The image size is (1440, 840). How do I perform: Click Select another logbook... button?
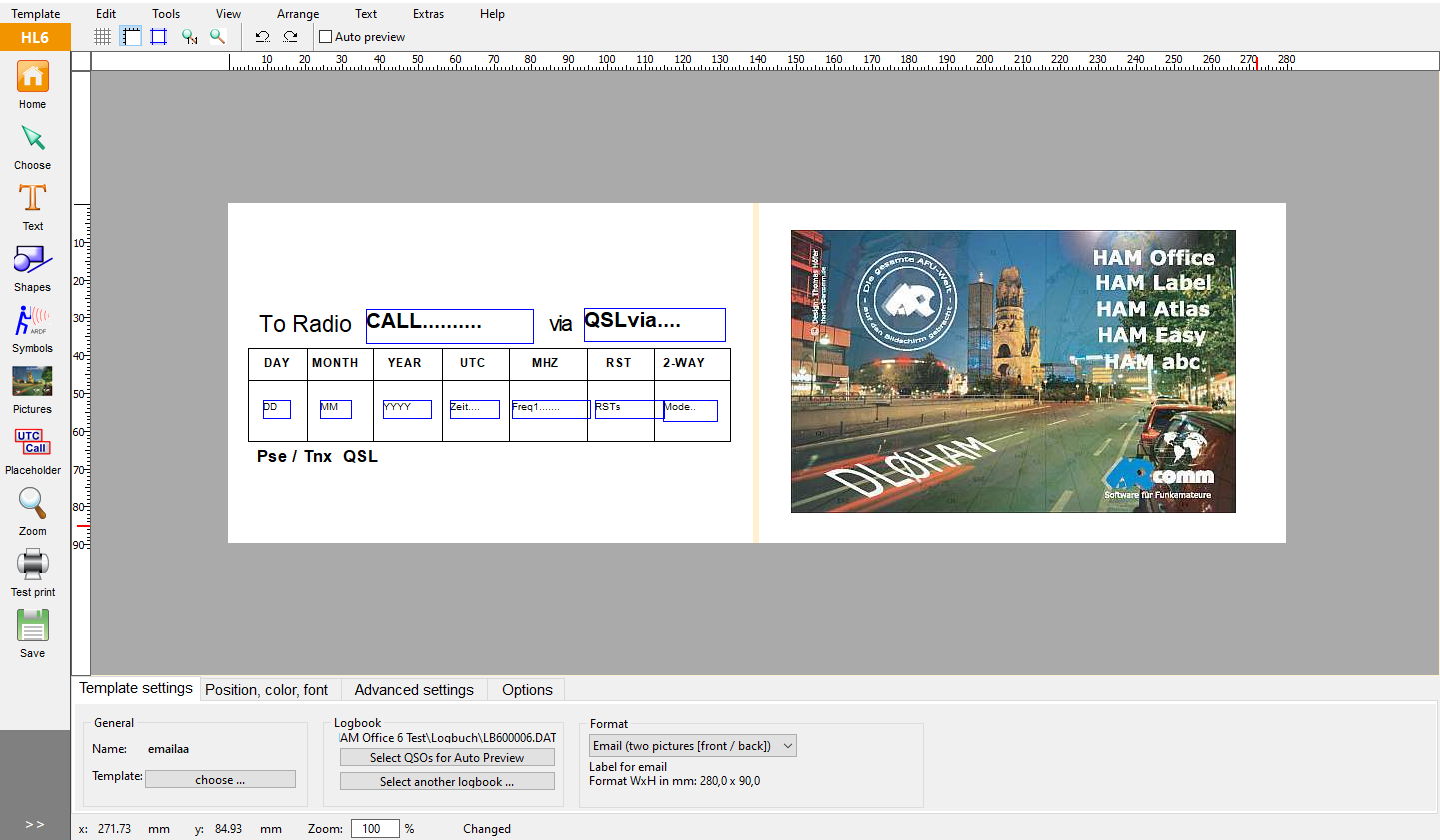coord(447,781)
